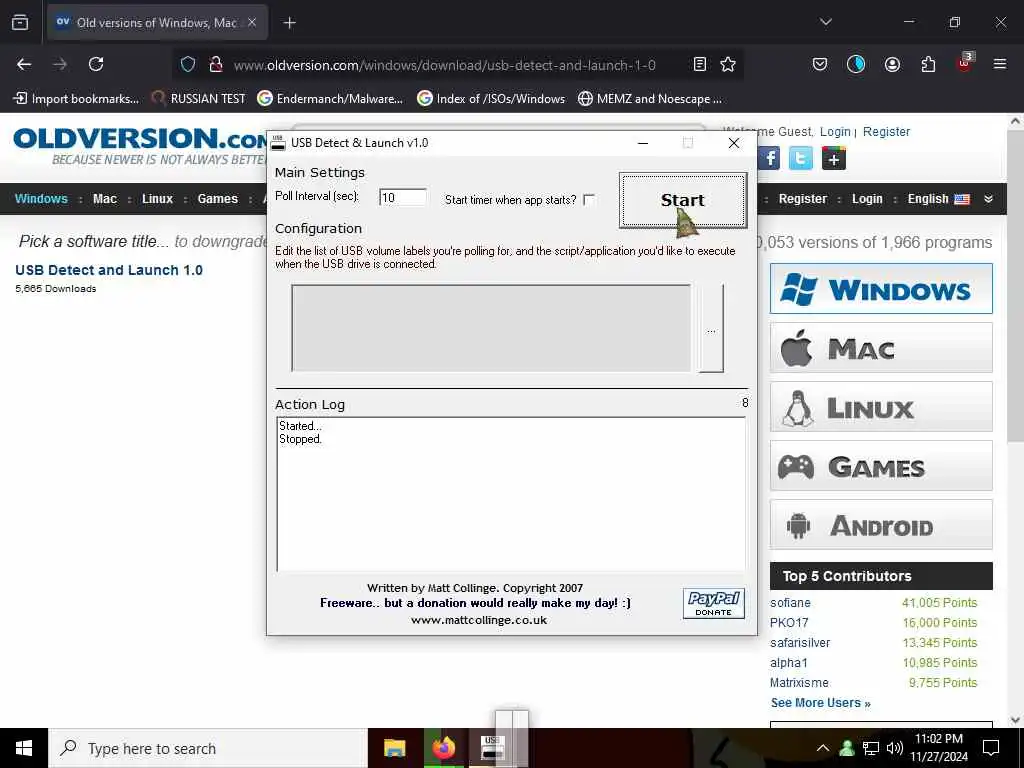The width and height of the screenshot is (1024, 768).
Task: Click the tracking protection shield icon
Action: (x=188, y=64)
